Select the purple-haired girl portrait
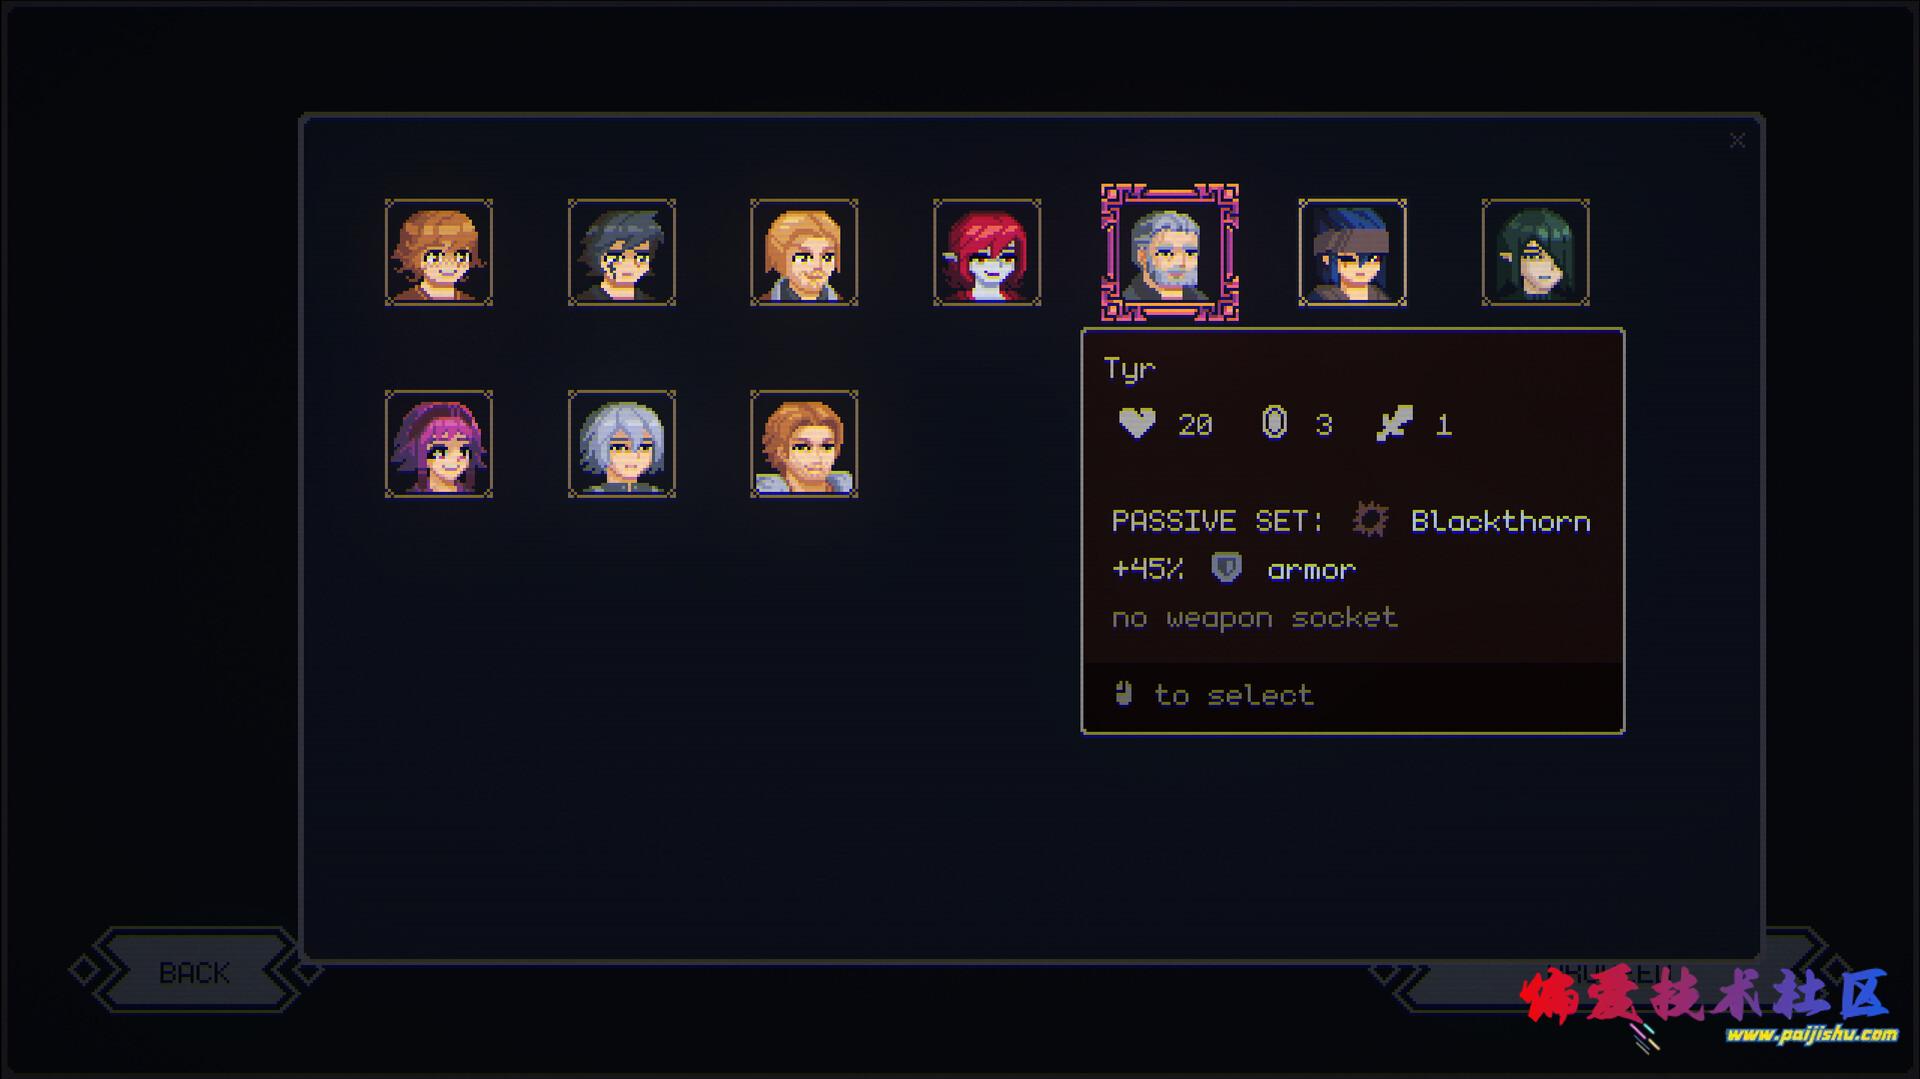Viewport: 1920px width, 1079px height. [x=439, y=444]
